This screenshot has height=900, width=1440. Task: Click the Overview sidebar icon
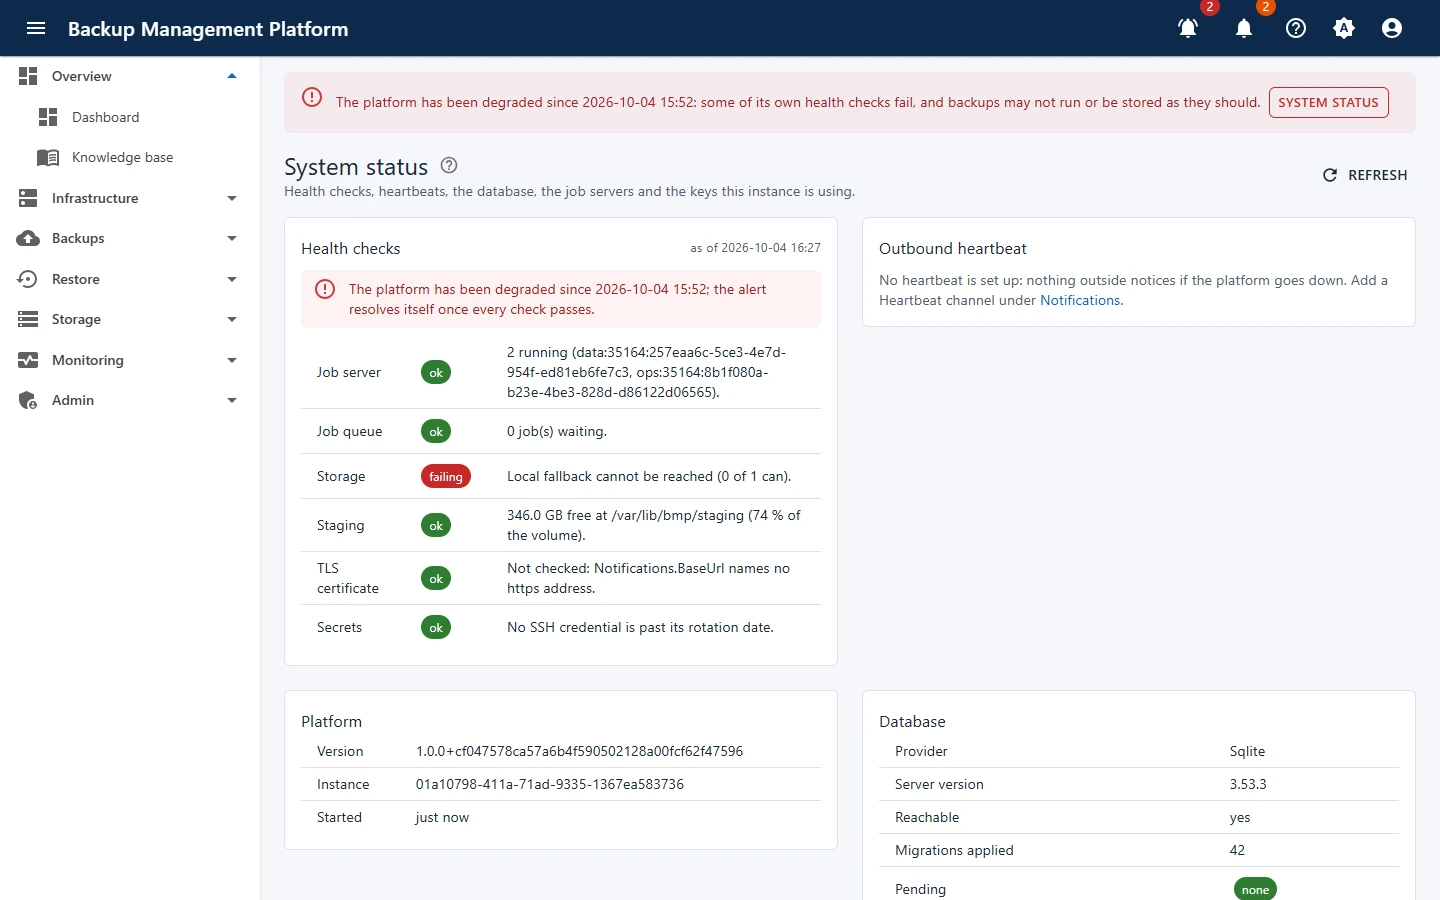click(28, 76)
